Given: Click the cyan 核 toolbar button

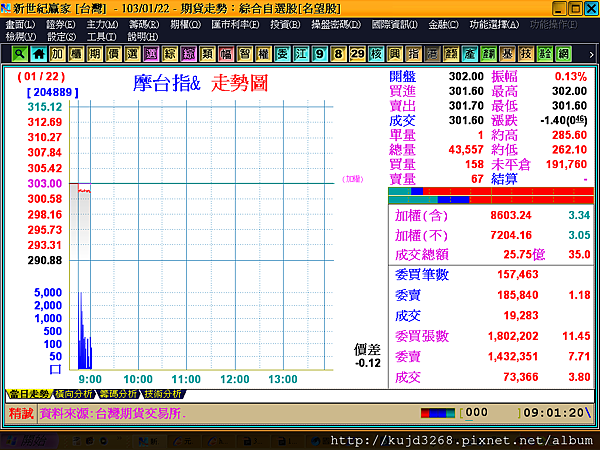Looking at the screenshot, I should tap(376, 54).
